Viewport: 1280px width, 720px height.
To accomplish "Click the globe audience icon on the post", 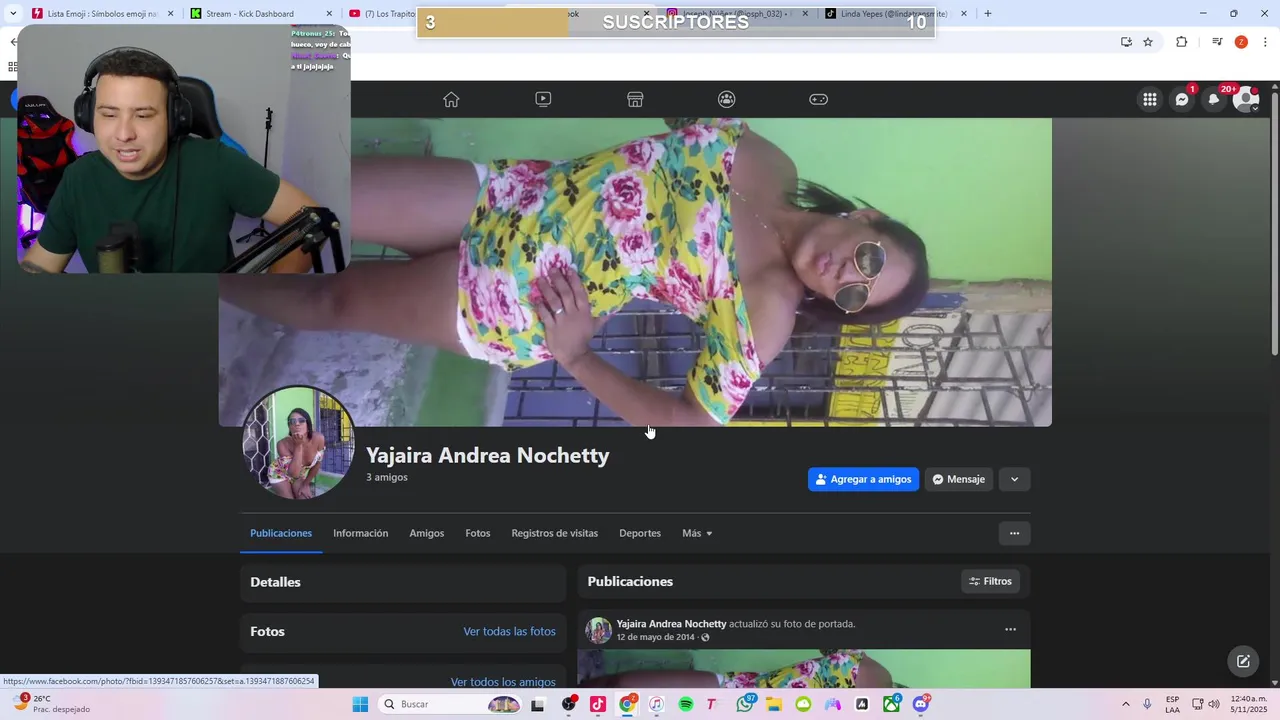I will (705, 637).
